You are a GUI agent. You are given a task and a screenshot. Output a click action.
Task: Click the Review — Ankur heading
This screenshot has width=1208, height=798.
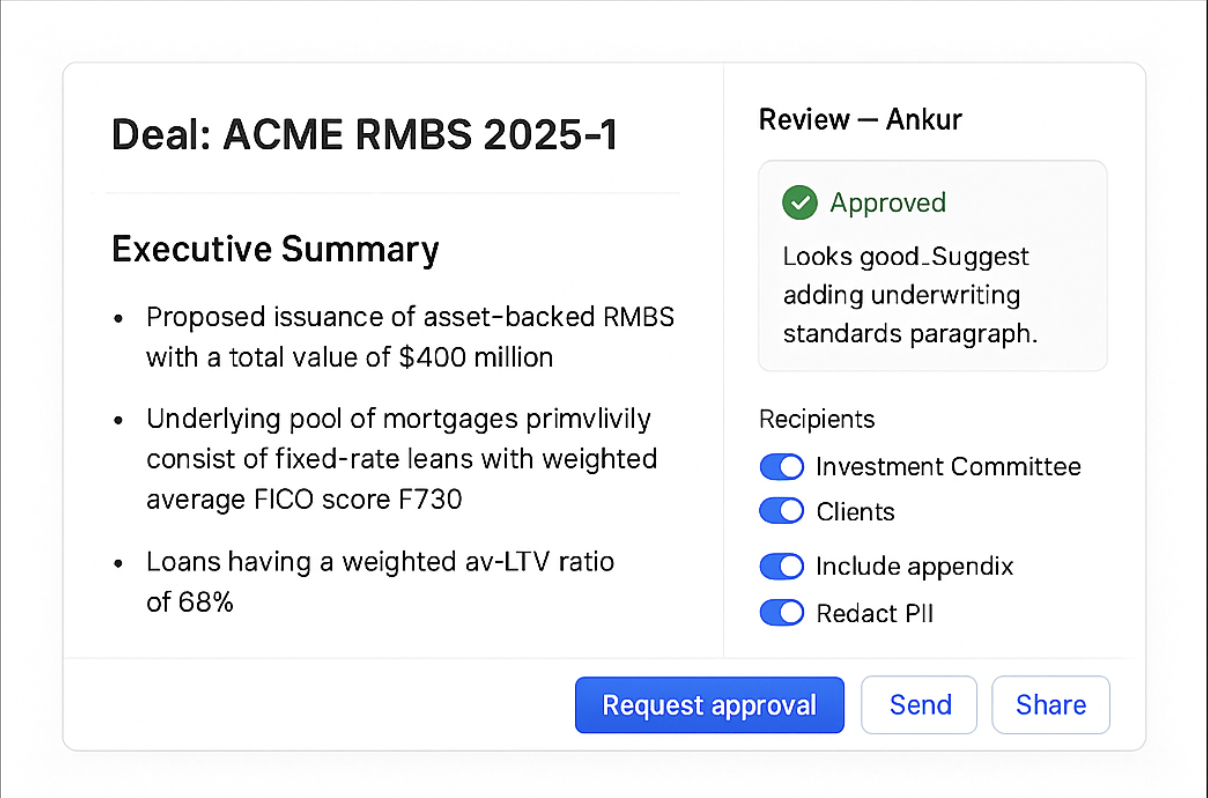click(x=860, y=120)
